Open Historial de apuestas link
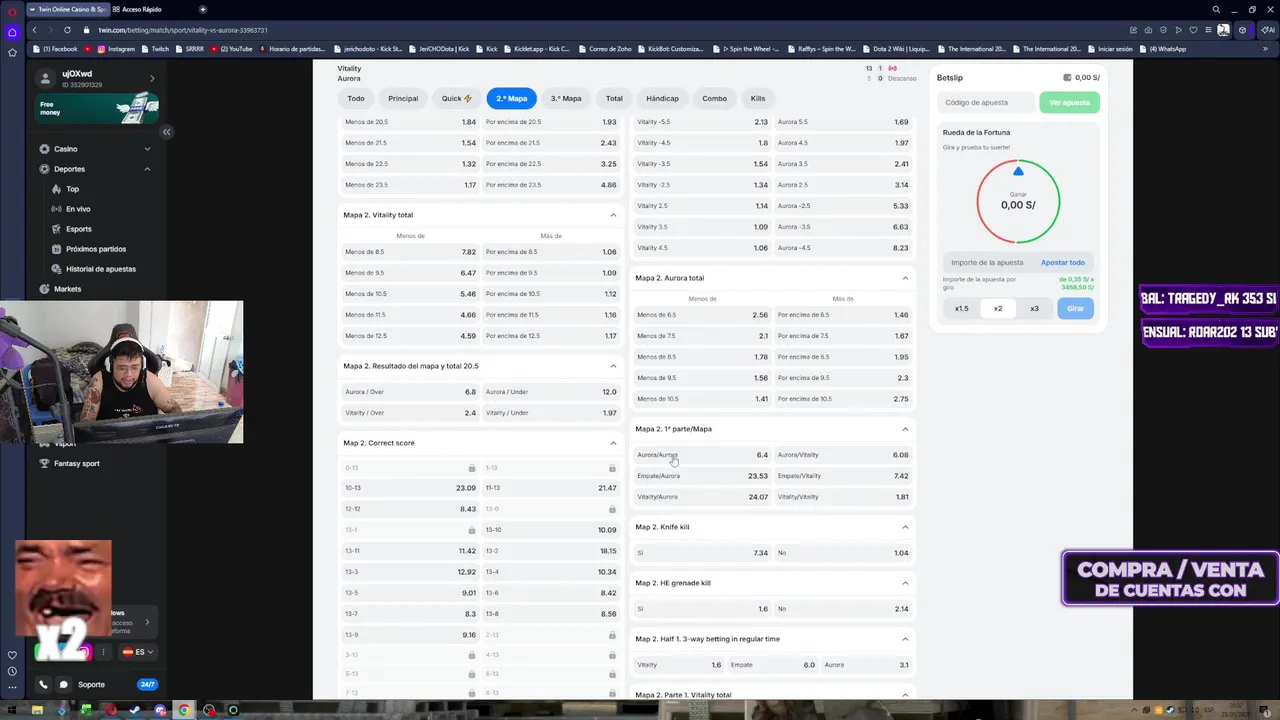This screenshot has width=1280, height=720. pos(100,269)
